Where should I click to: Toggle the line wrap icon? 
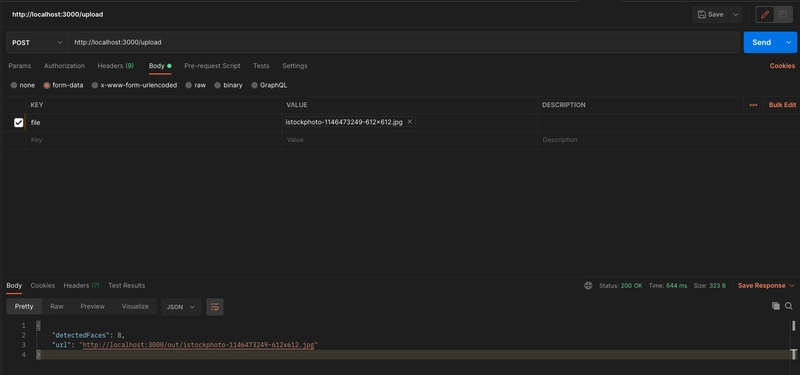215,307
